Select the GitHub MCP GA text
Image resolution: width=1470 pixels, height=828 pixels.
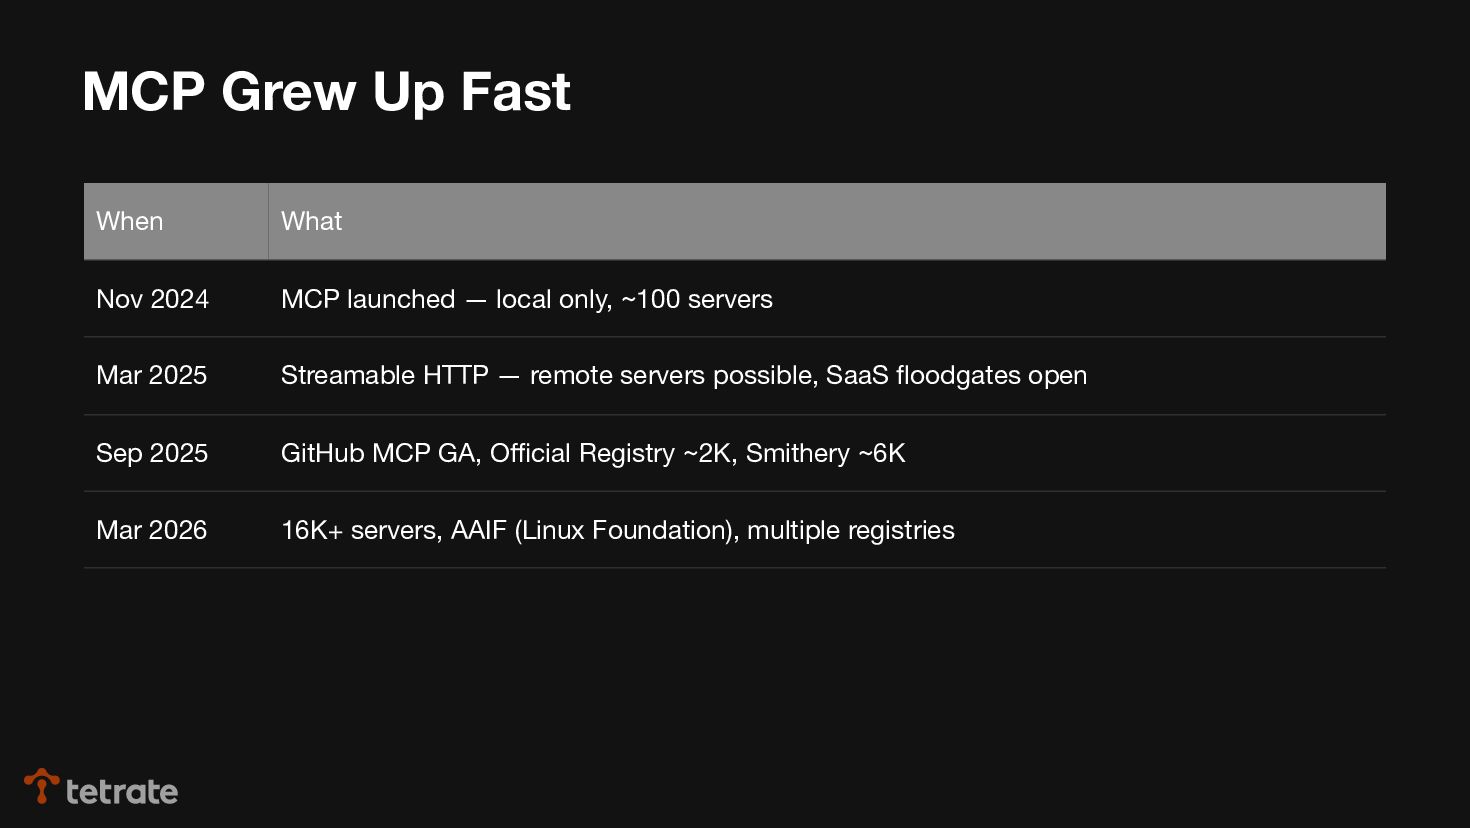point(378,453)
